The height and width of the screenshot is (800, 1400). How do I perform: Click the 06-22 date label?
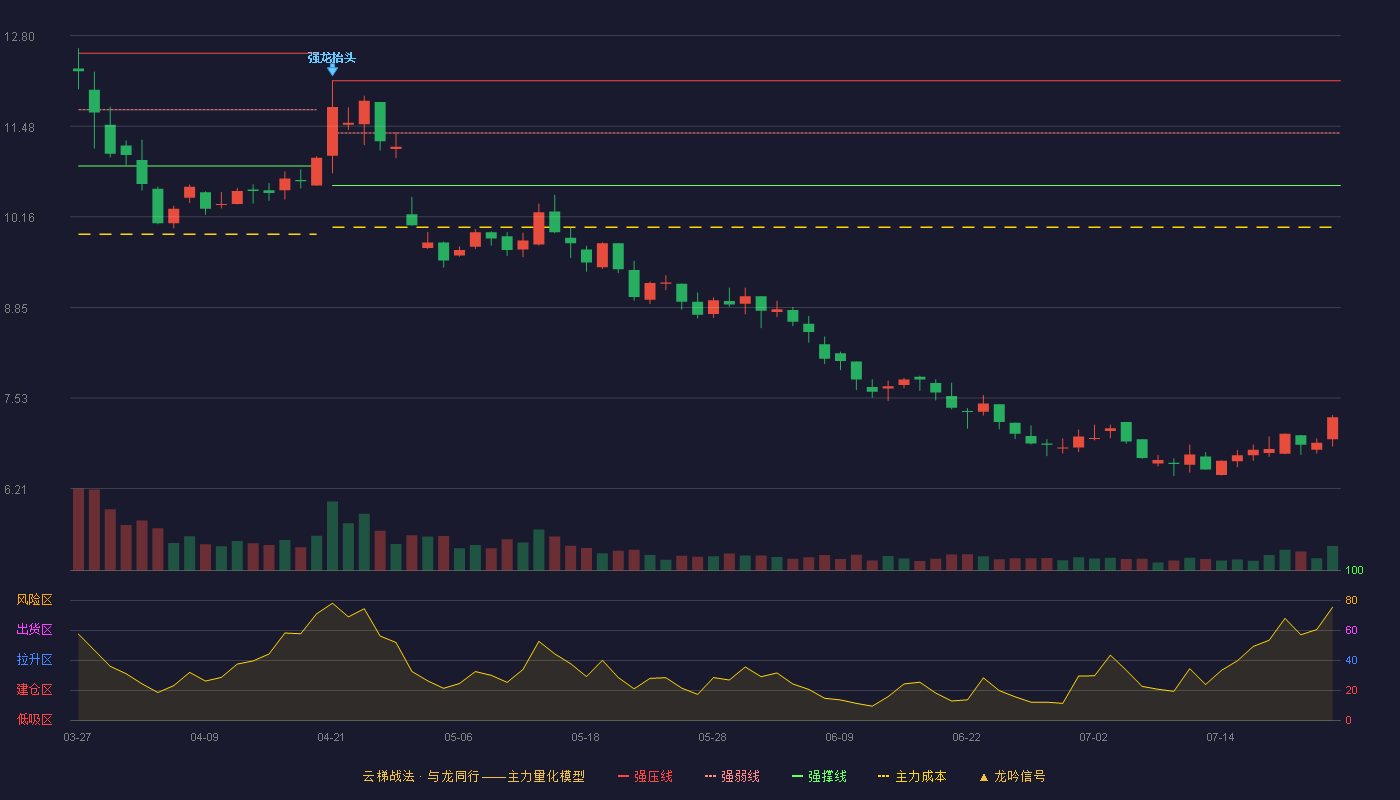(x=966, y=737)
